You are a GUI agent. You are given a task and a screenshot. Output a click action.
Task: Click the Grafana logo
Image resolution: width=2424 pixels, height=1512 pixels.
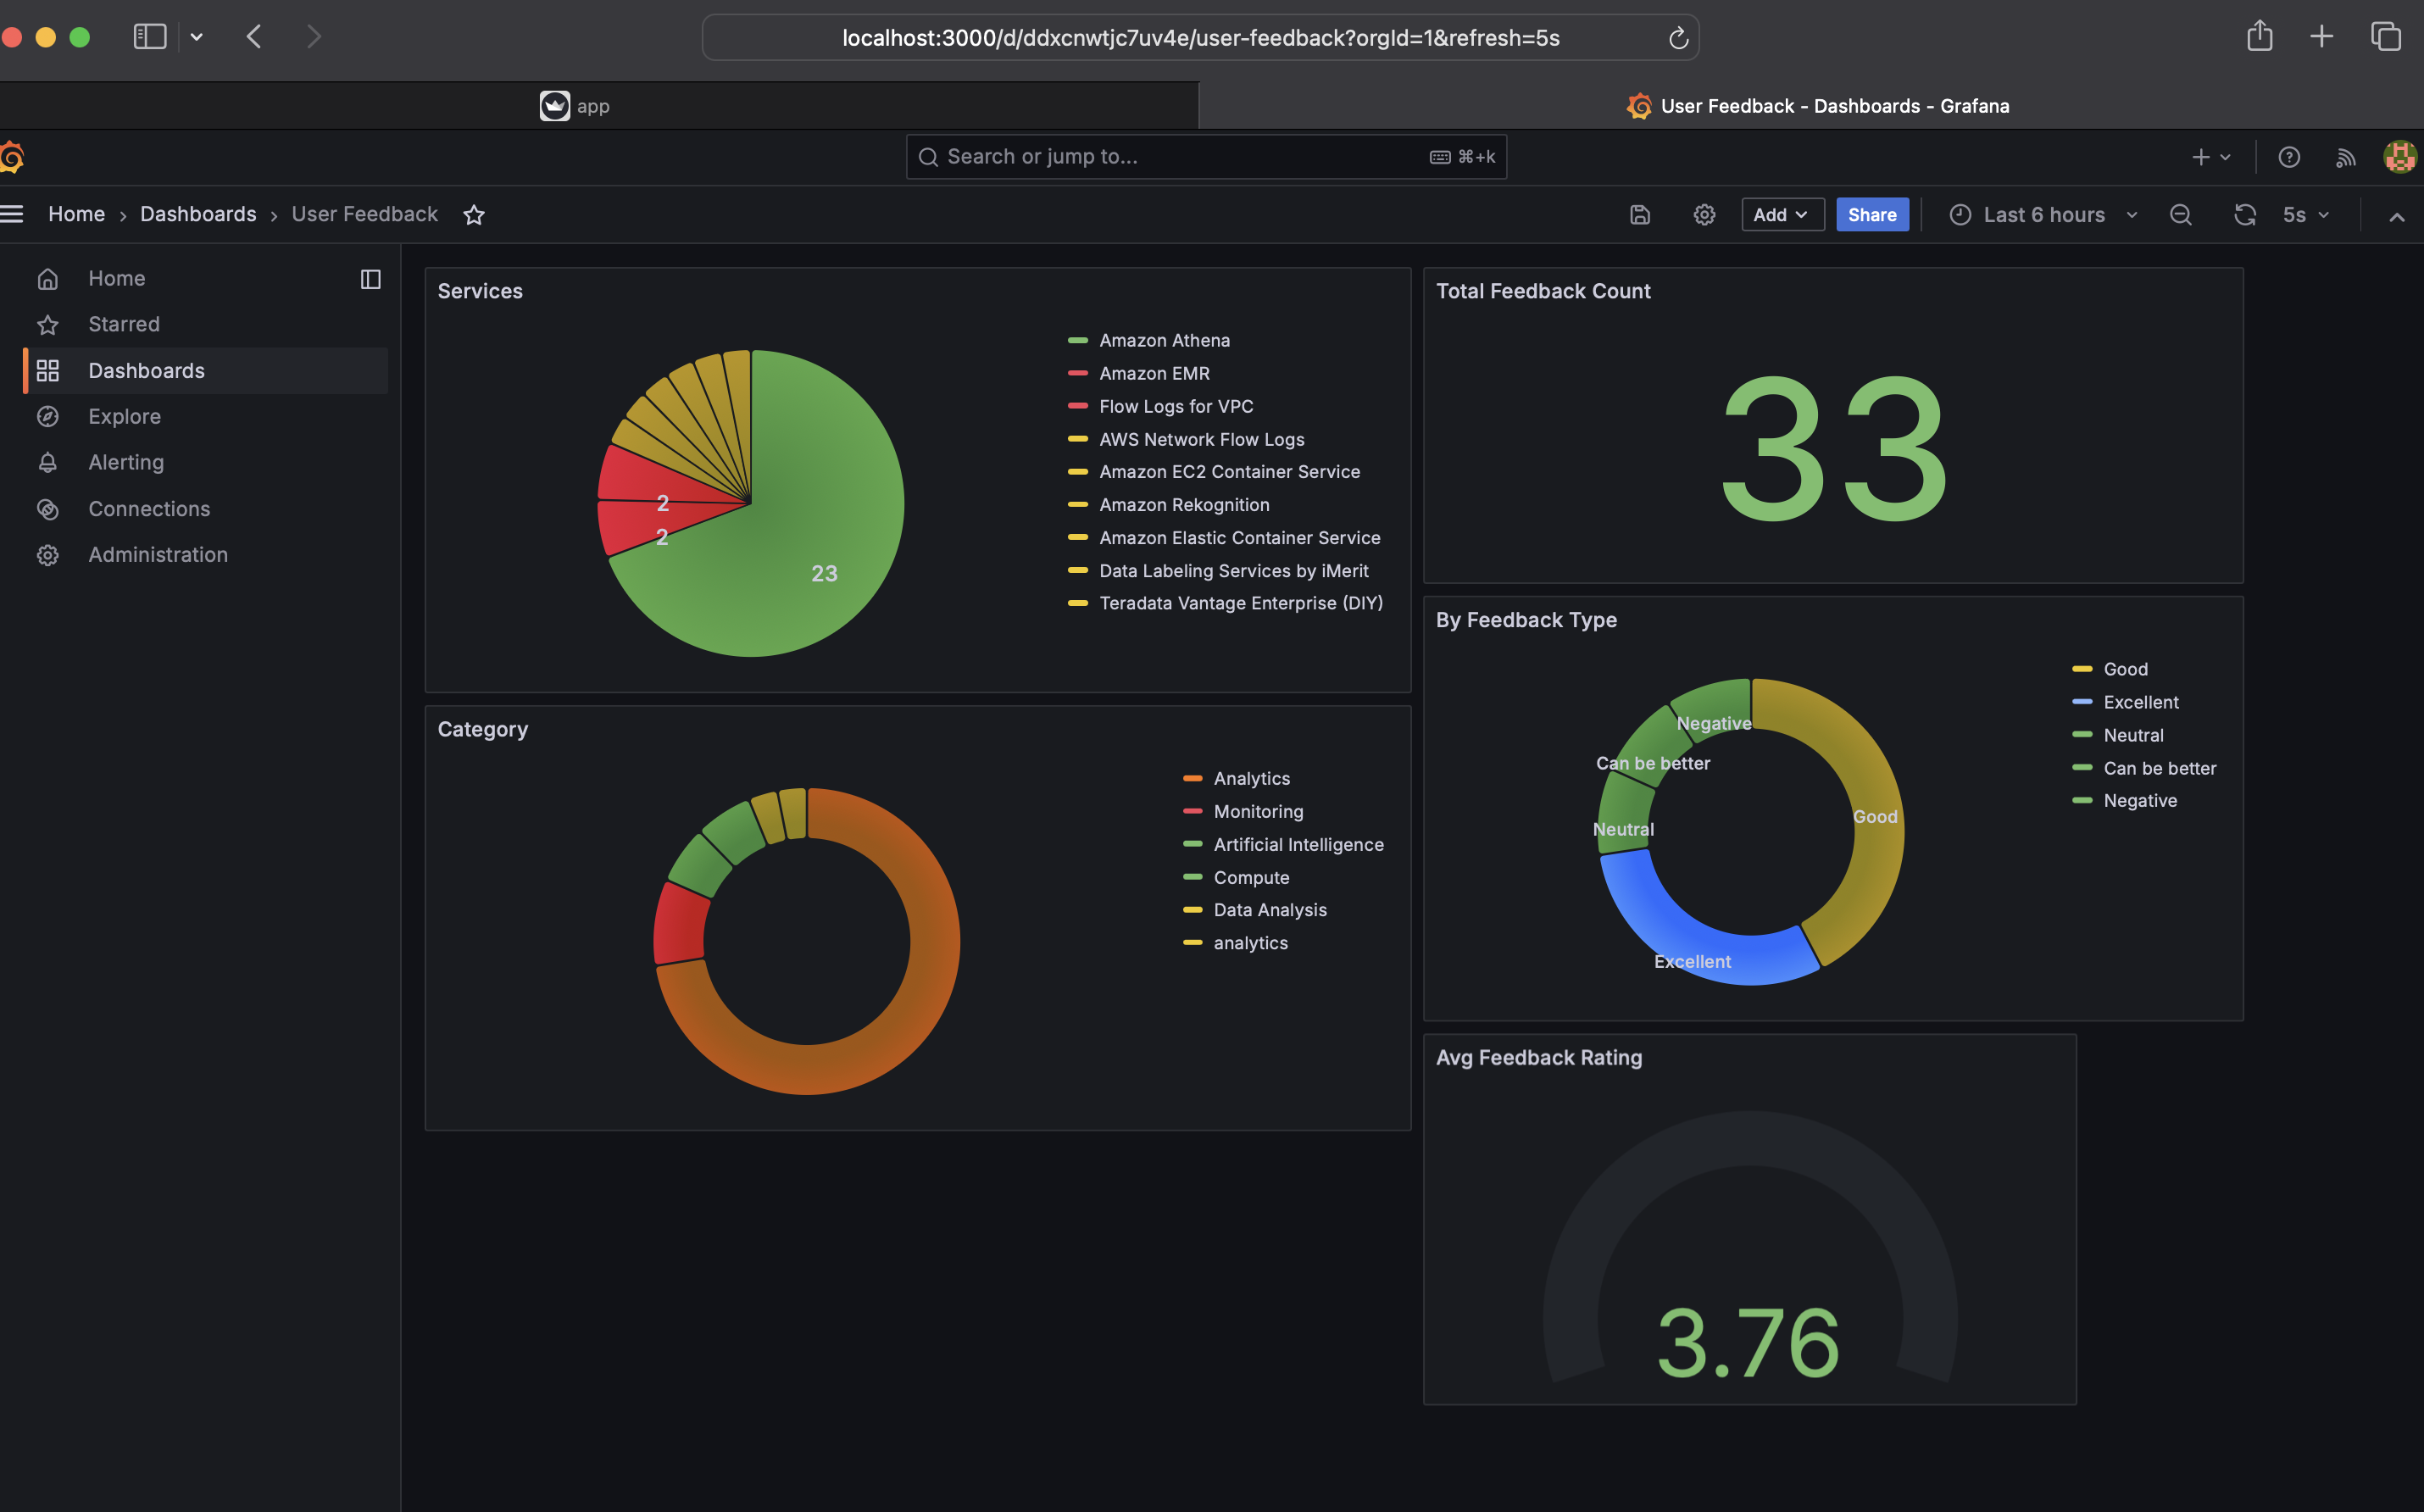(12, 157)
